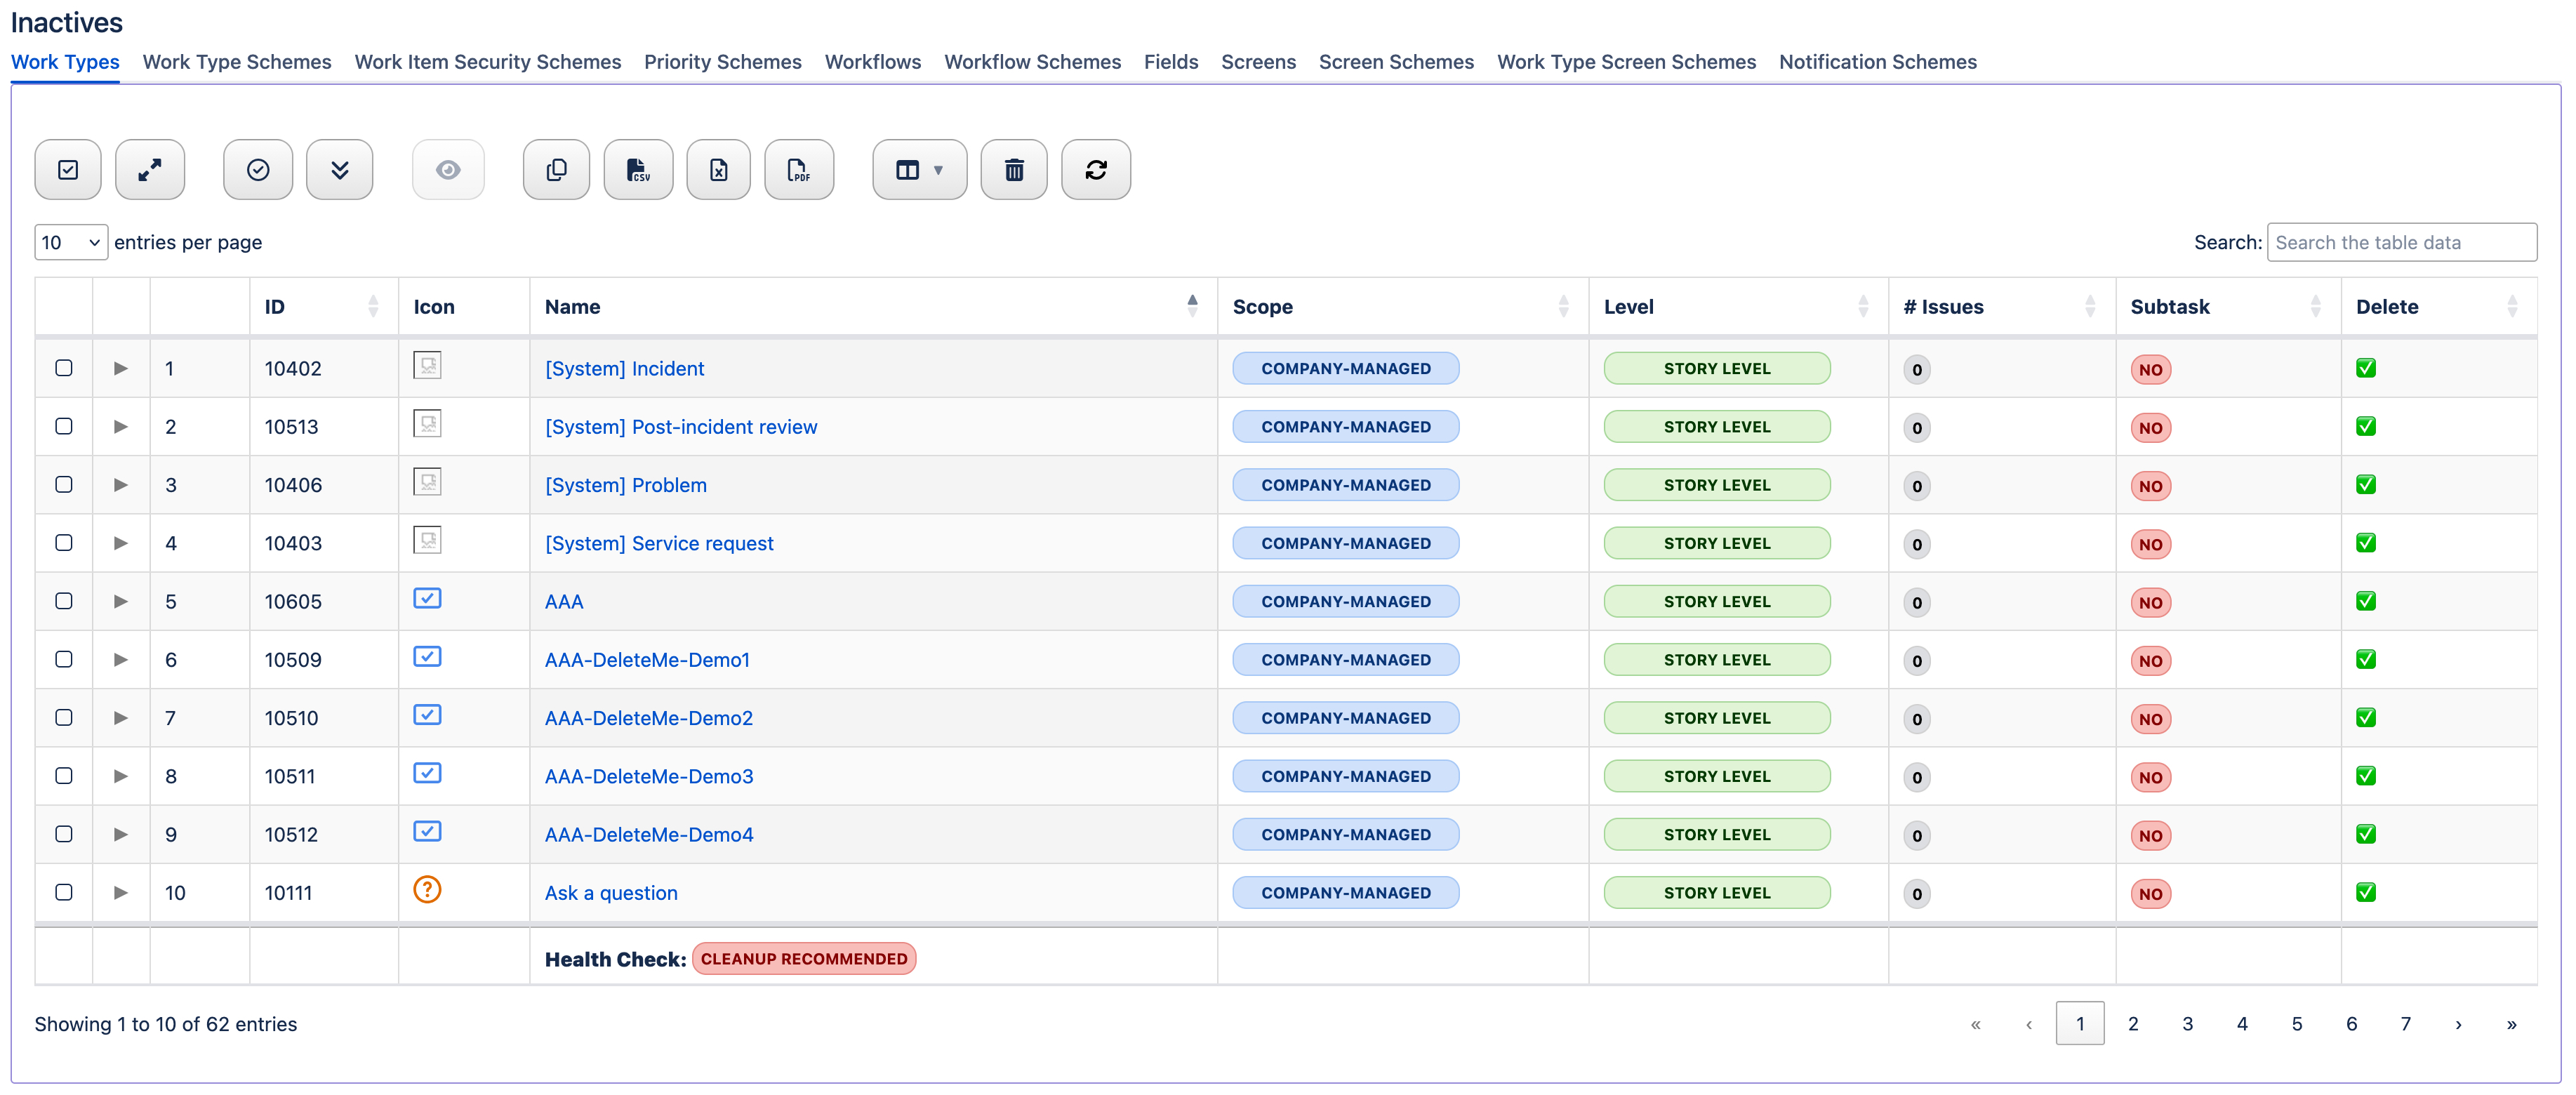The height and width of the screenshot is (1095, 2576).
Task: Tick the checkbox for [System] Incident row
Action: [64, 368]
